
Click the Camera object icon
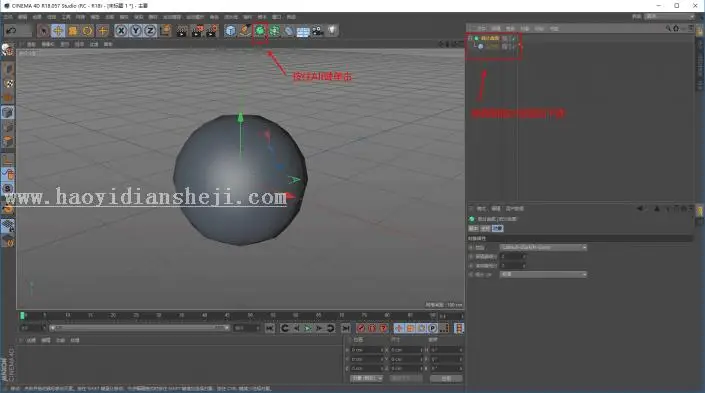tap(318, 31)
